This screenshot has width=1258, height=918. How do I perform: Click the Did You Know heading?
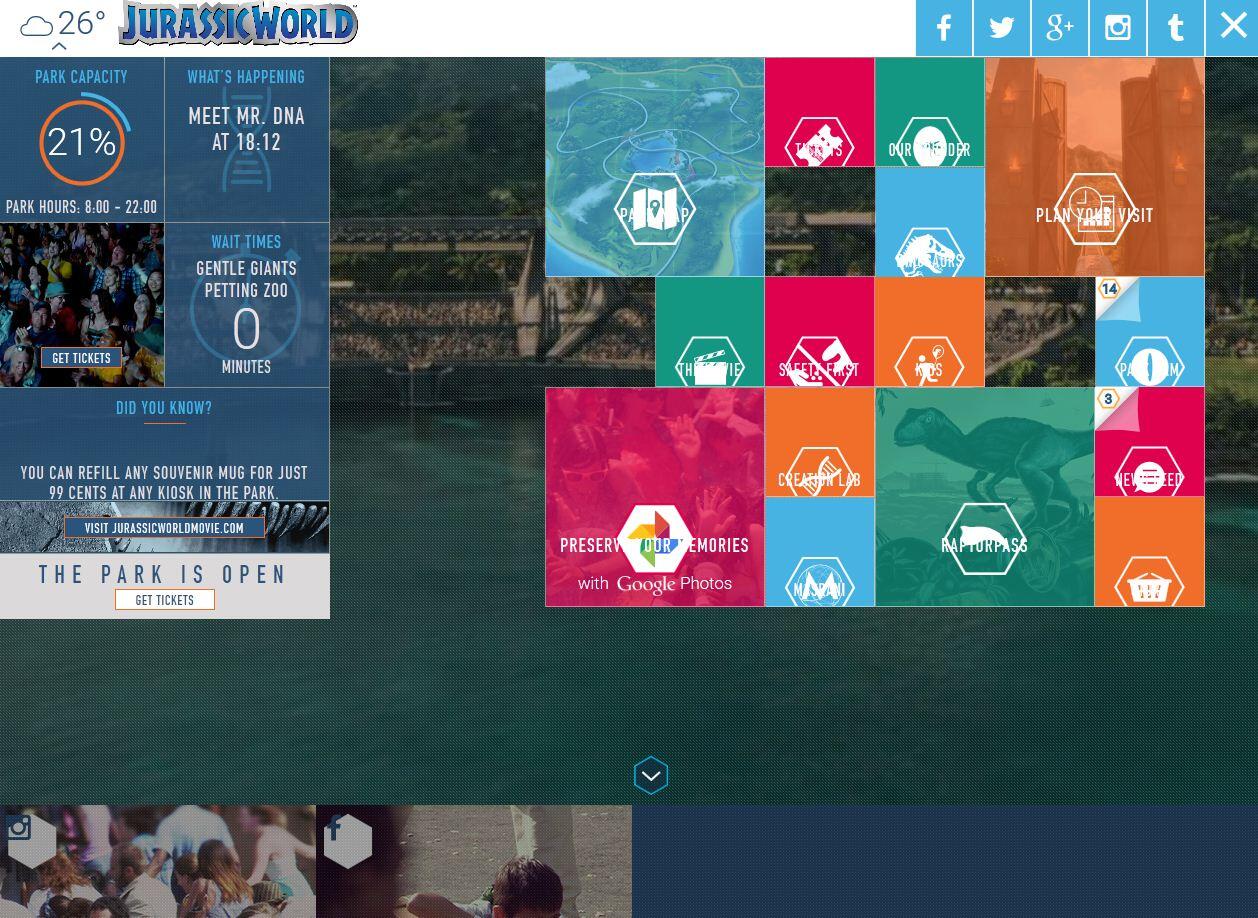click(164, 408)
